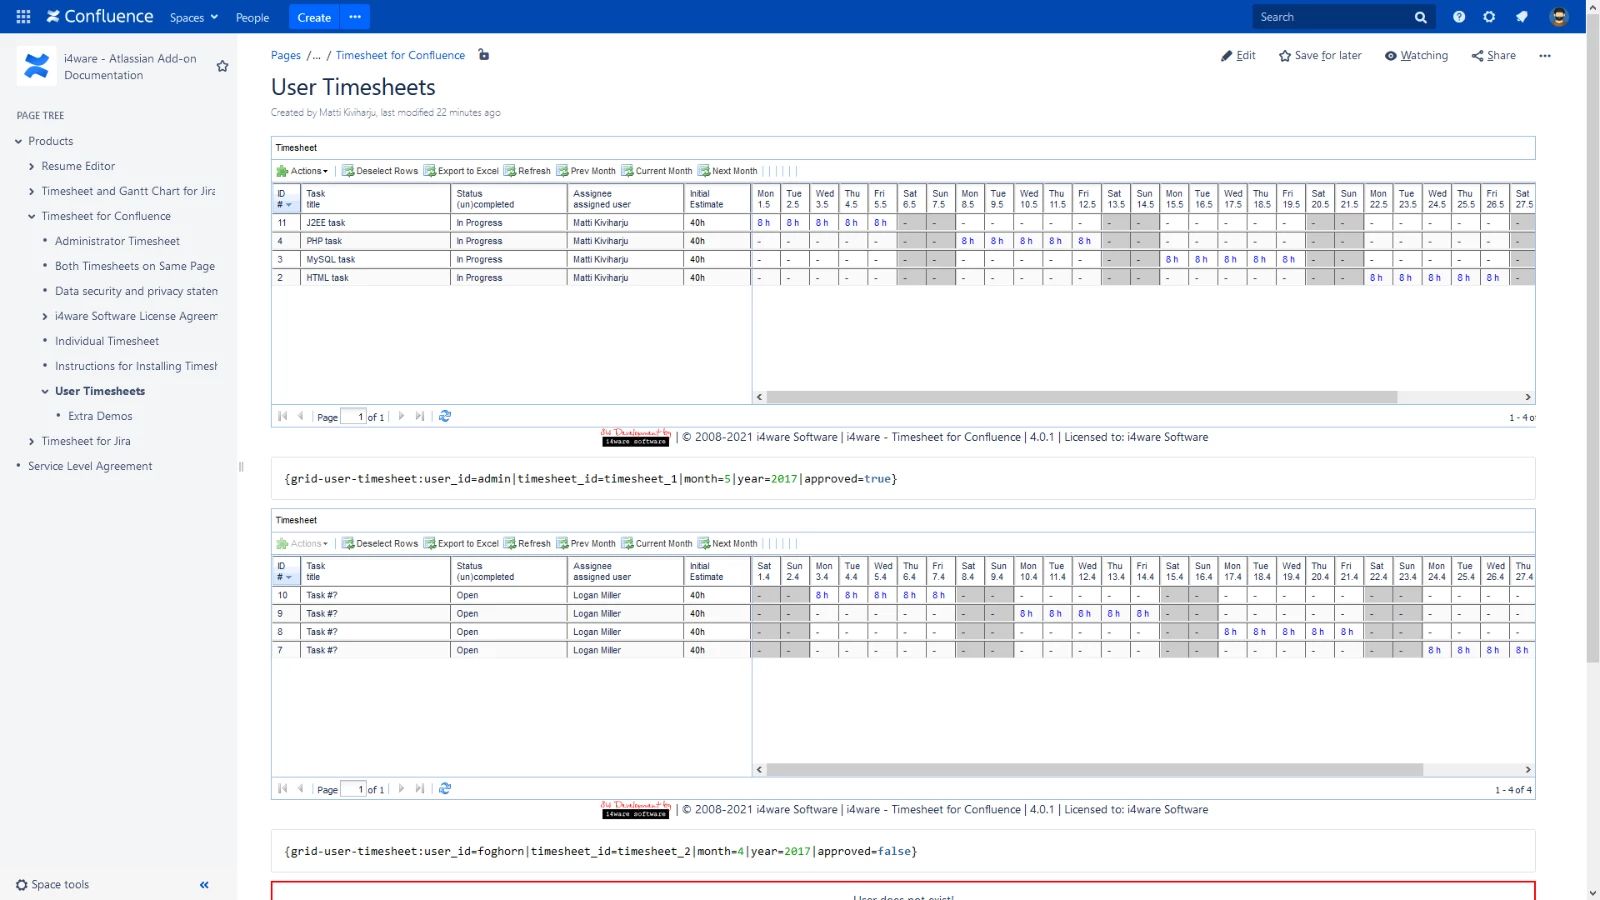Go to last page in bottom timesheet
The width and height of the screenshot is (1600, 900).
[x=420, y=789]
